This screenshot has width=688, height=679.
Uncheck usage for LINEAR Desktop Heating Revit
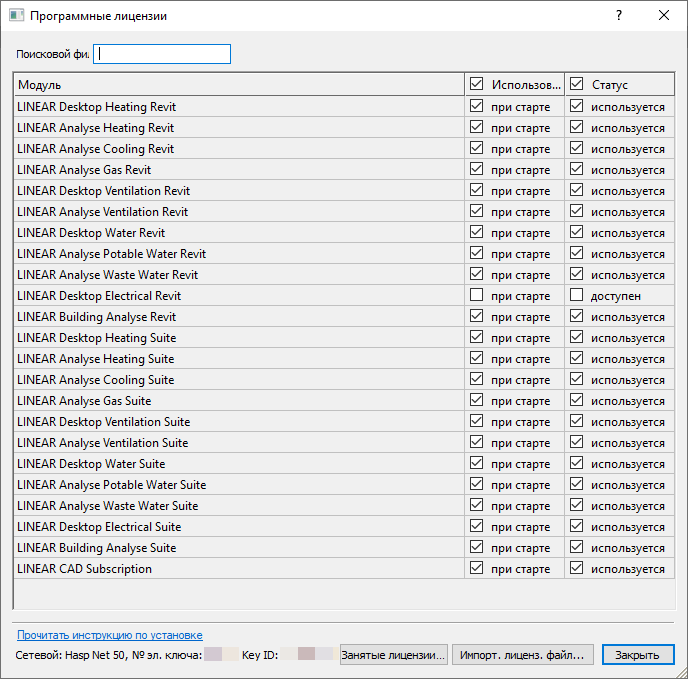point(476,106)
